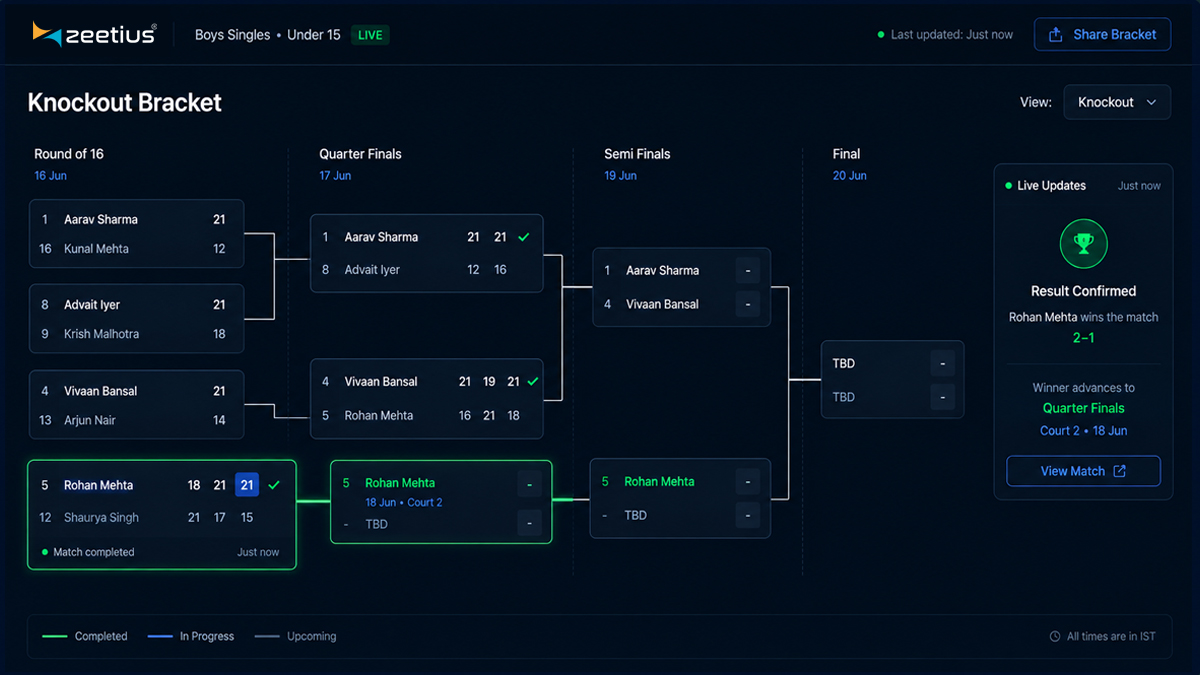Click Vivaan Bansal in Round of 16 card

pos(100,391)
